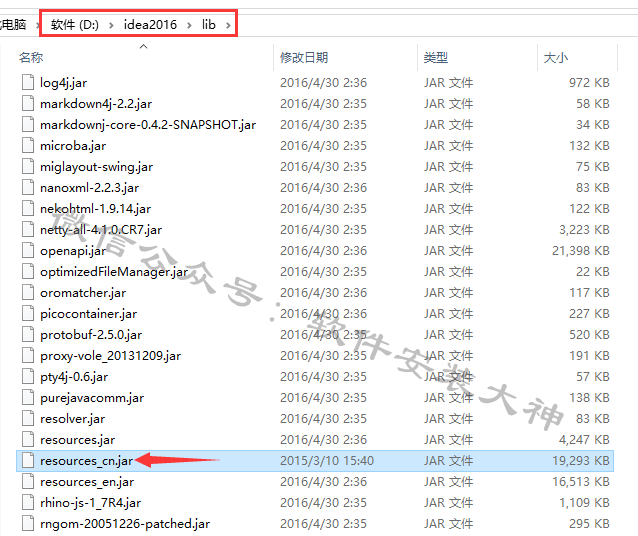Click the 972 KB size value
Image resolution: width=638 pixels, height=536 pixels.
tap(589, 83)
